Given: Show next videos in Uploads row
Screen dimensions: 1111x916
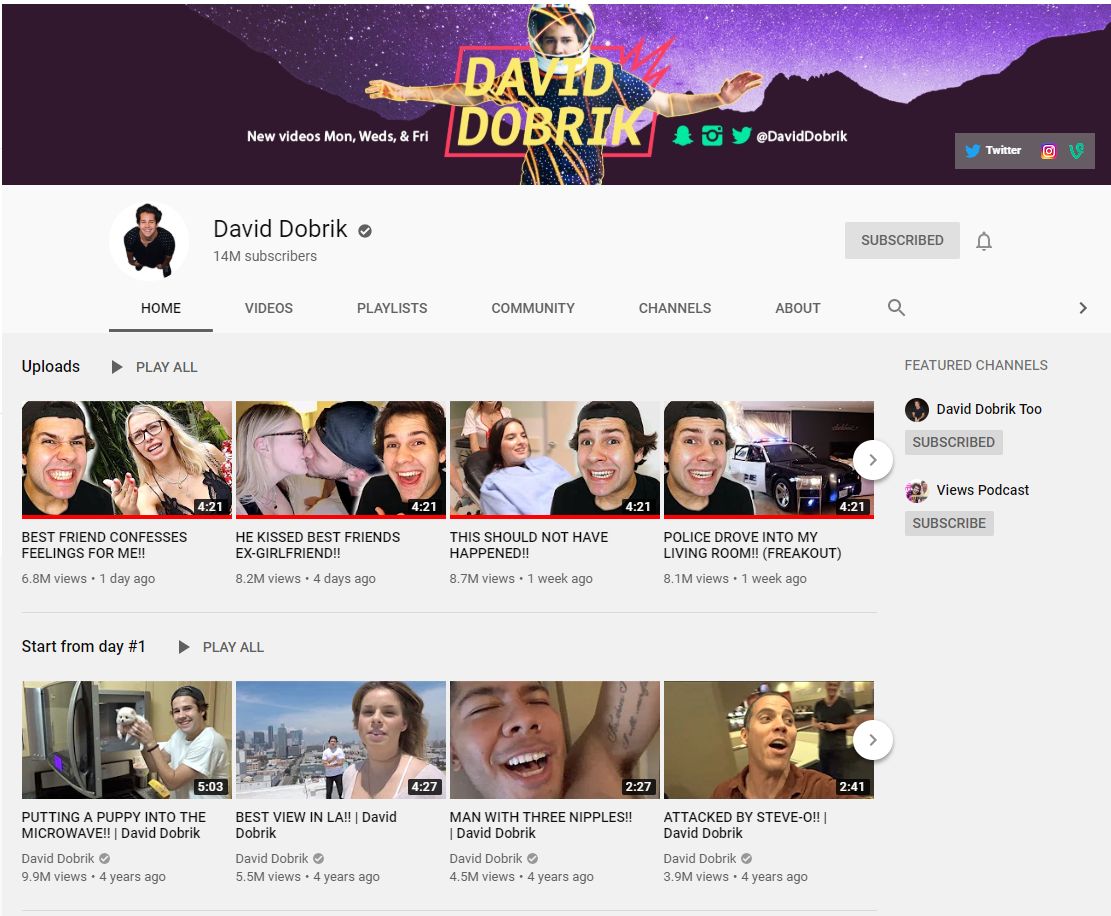Looking at the screenshot, I should click(873, 460).
